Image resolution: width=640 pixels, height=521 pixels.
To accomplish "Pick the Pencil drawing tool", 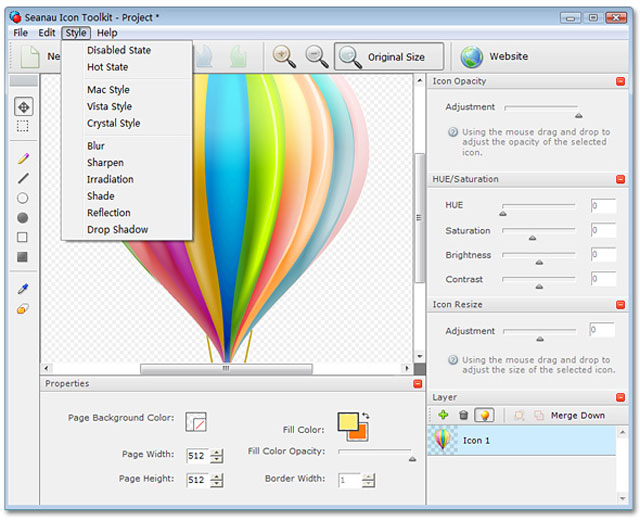I will 23,159.
